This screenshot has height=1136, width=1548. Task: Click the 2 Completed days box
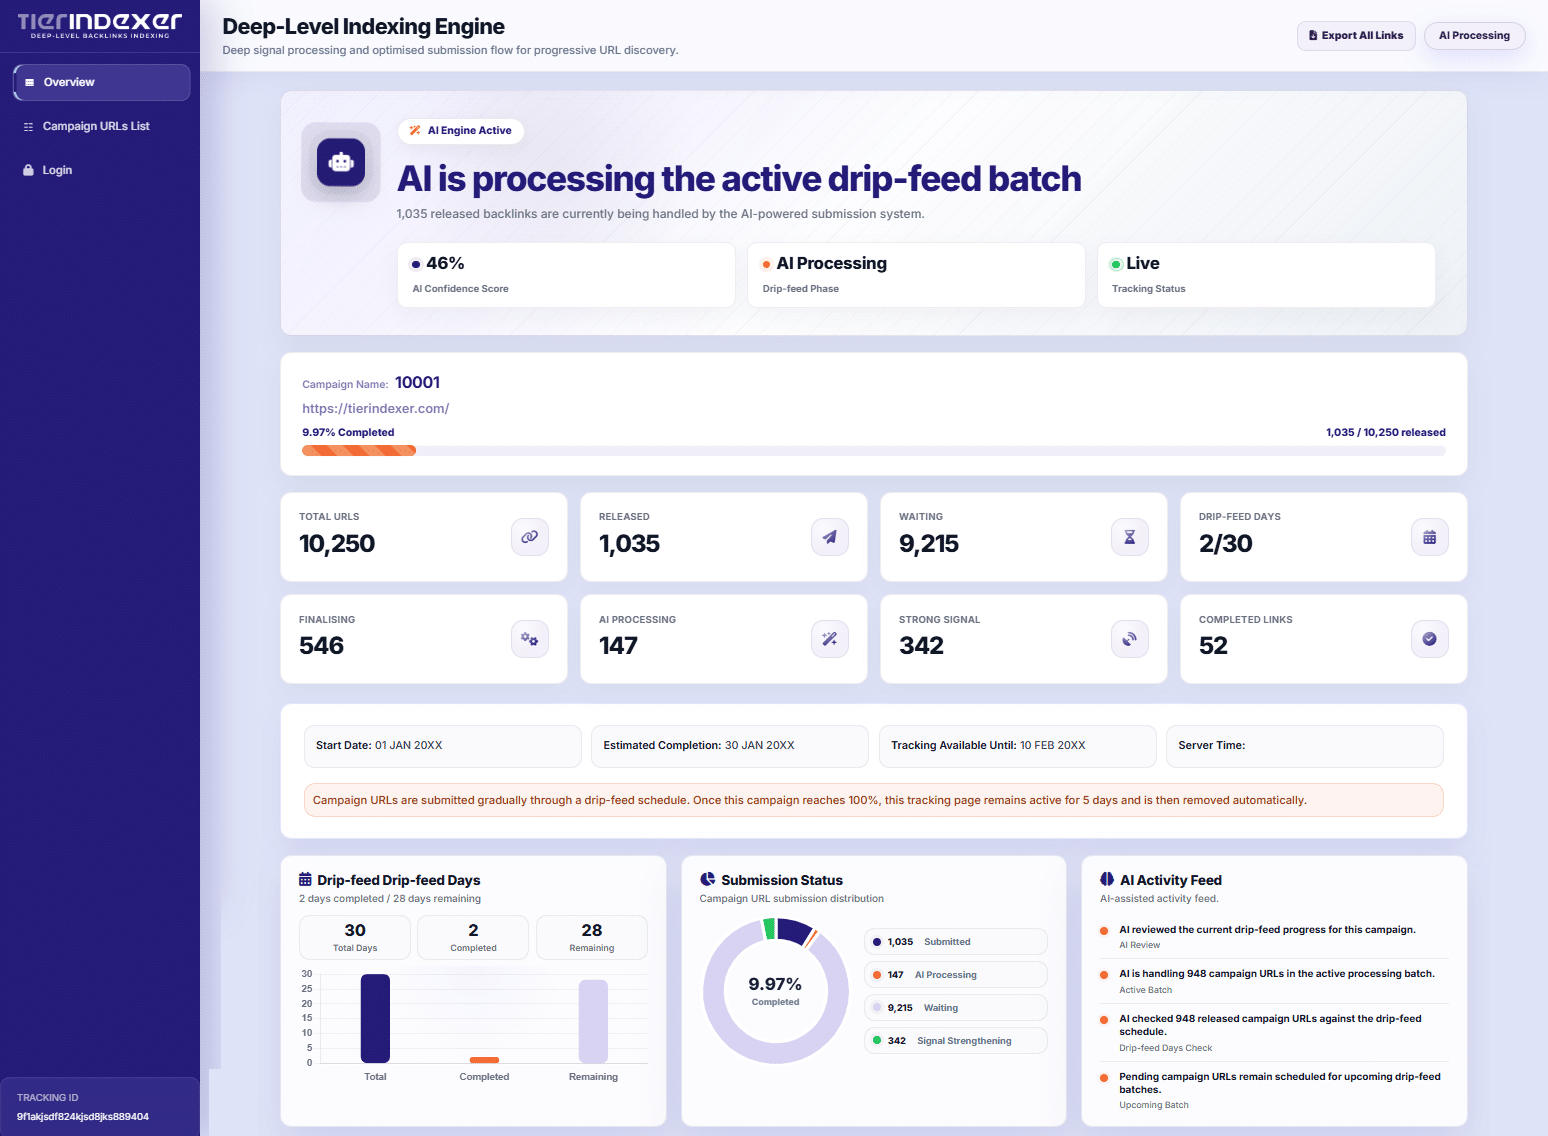[473, 938]
